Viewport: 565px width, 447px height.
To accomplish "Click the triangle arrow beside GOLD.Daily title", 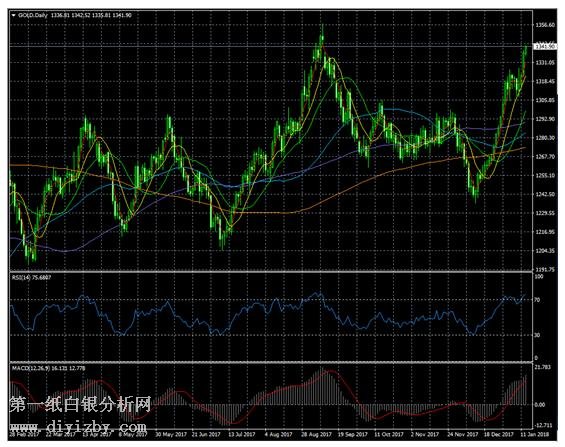I will 14,15.
